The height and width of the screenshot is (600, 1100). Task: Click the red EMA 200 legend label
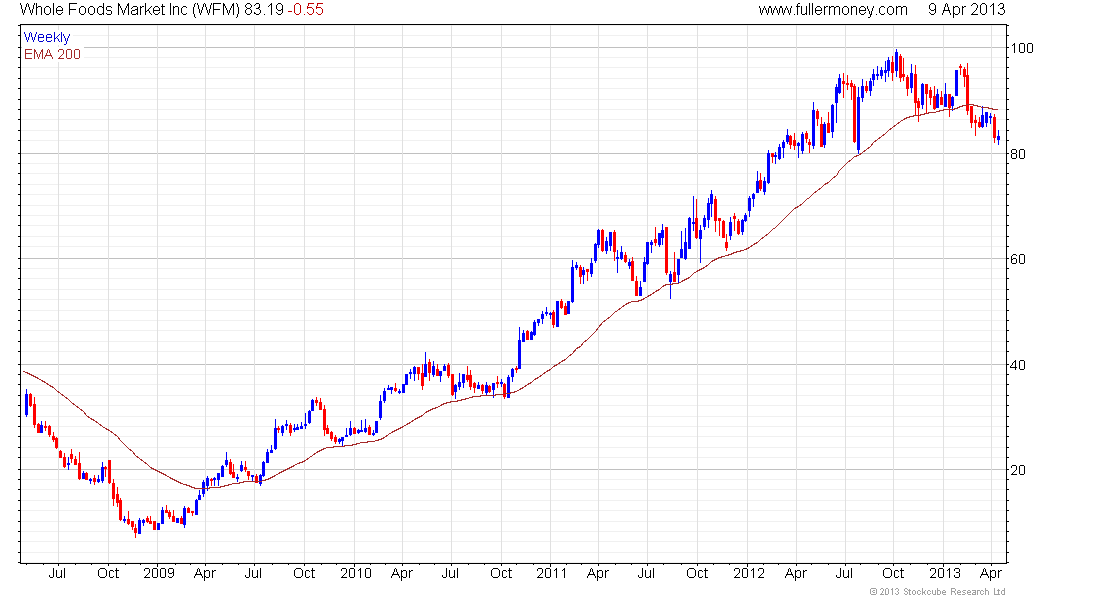pyautogui.click(x=52, y=54)
